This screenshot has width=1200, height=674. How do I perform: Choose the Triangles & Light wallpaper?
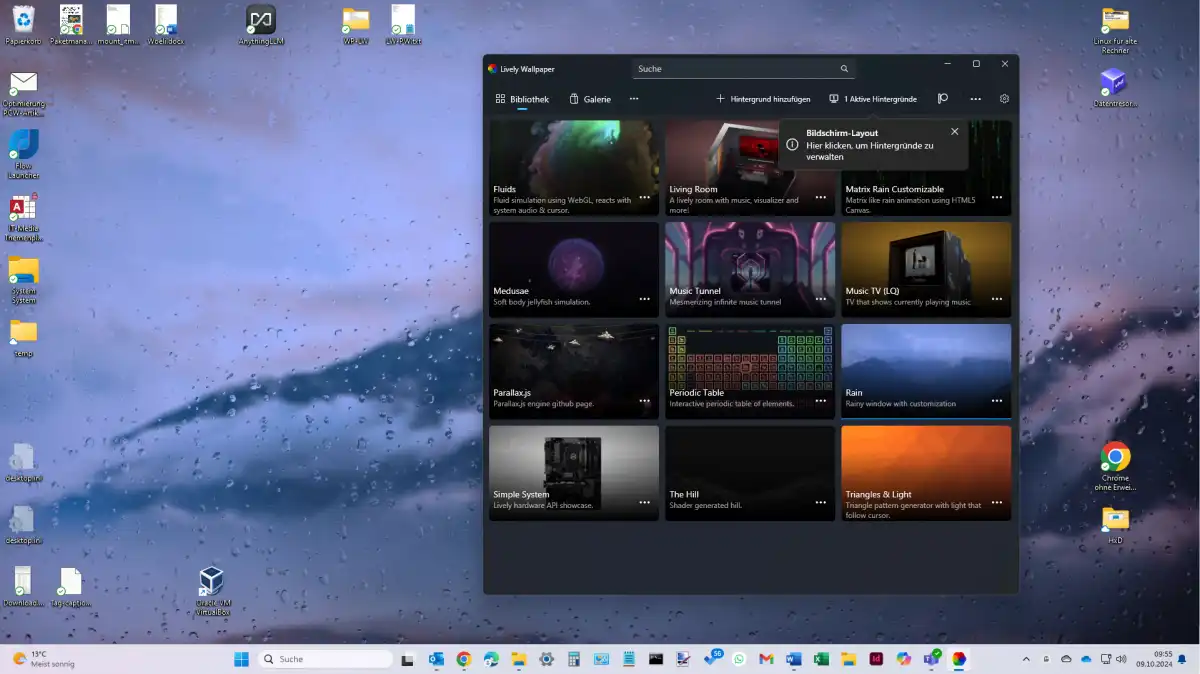point(926,463)
